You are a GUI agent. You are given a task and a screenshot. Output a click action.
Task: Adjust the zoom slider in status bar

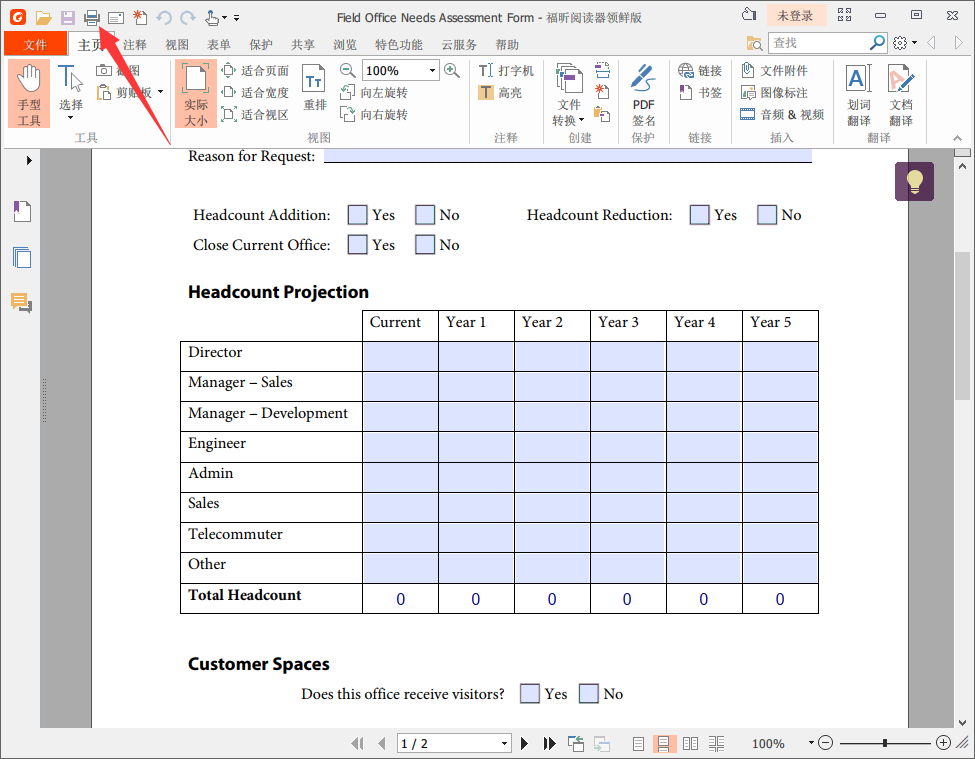click(x=884, y=743)
